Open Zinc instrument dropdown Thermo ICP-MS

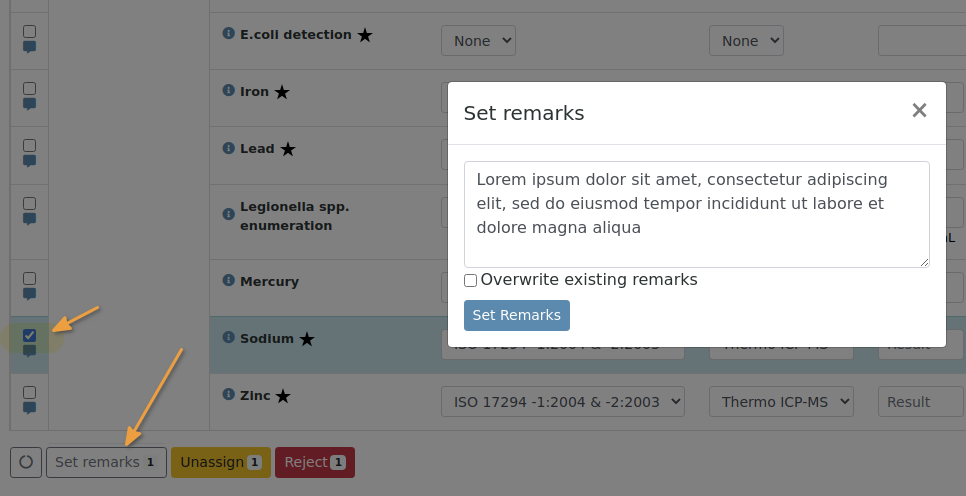point(781,402)
